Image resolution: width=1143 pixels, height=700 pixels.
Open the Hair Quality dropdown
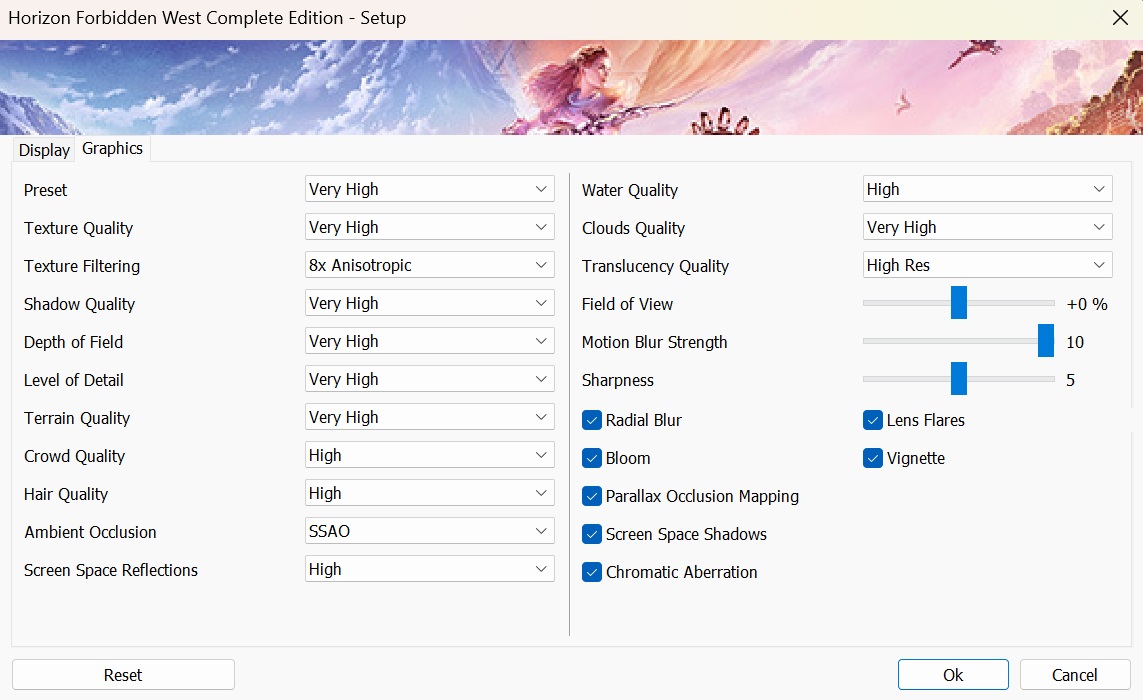point(429,493)
